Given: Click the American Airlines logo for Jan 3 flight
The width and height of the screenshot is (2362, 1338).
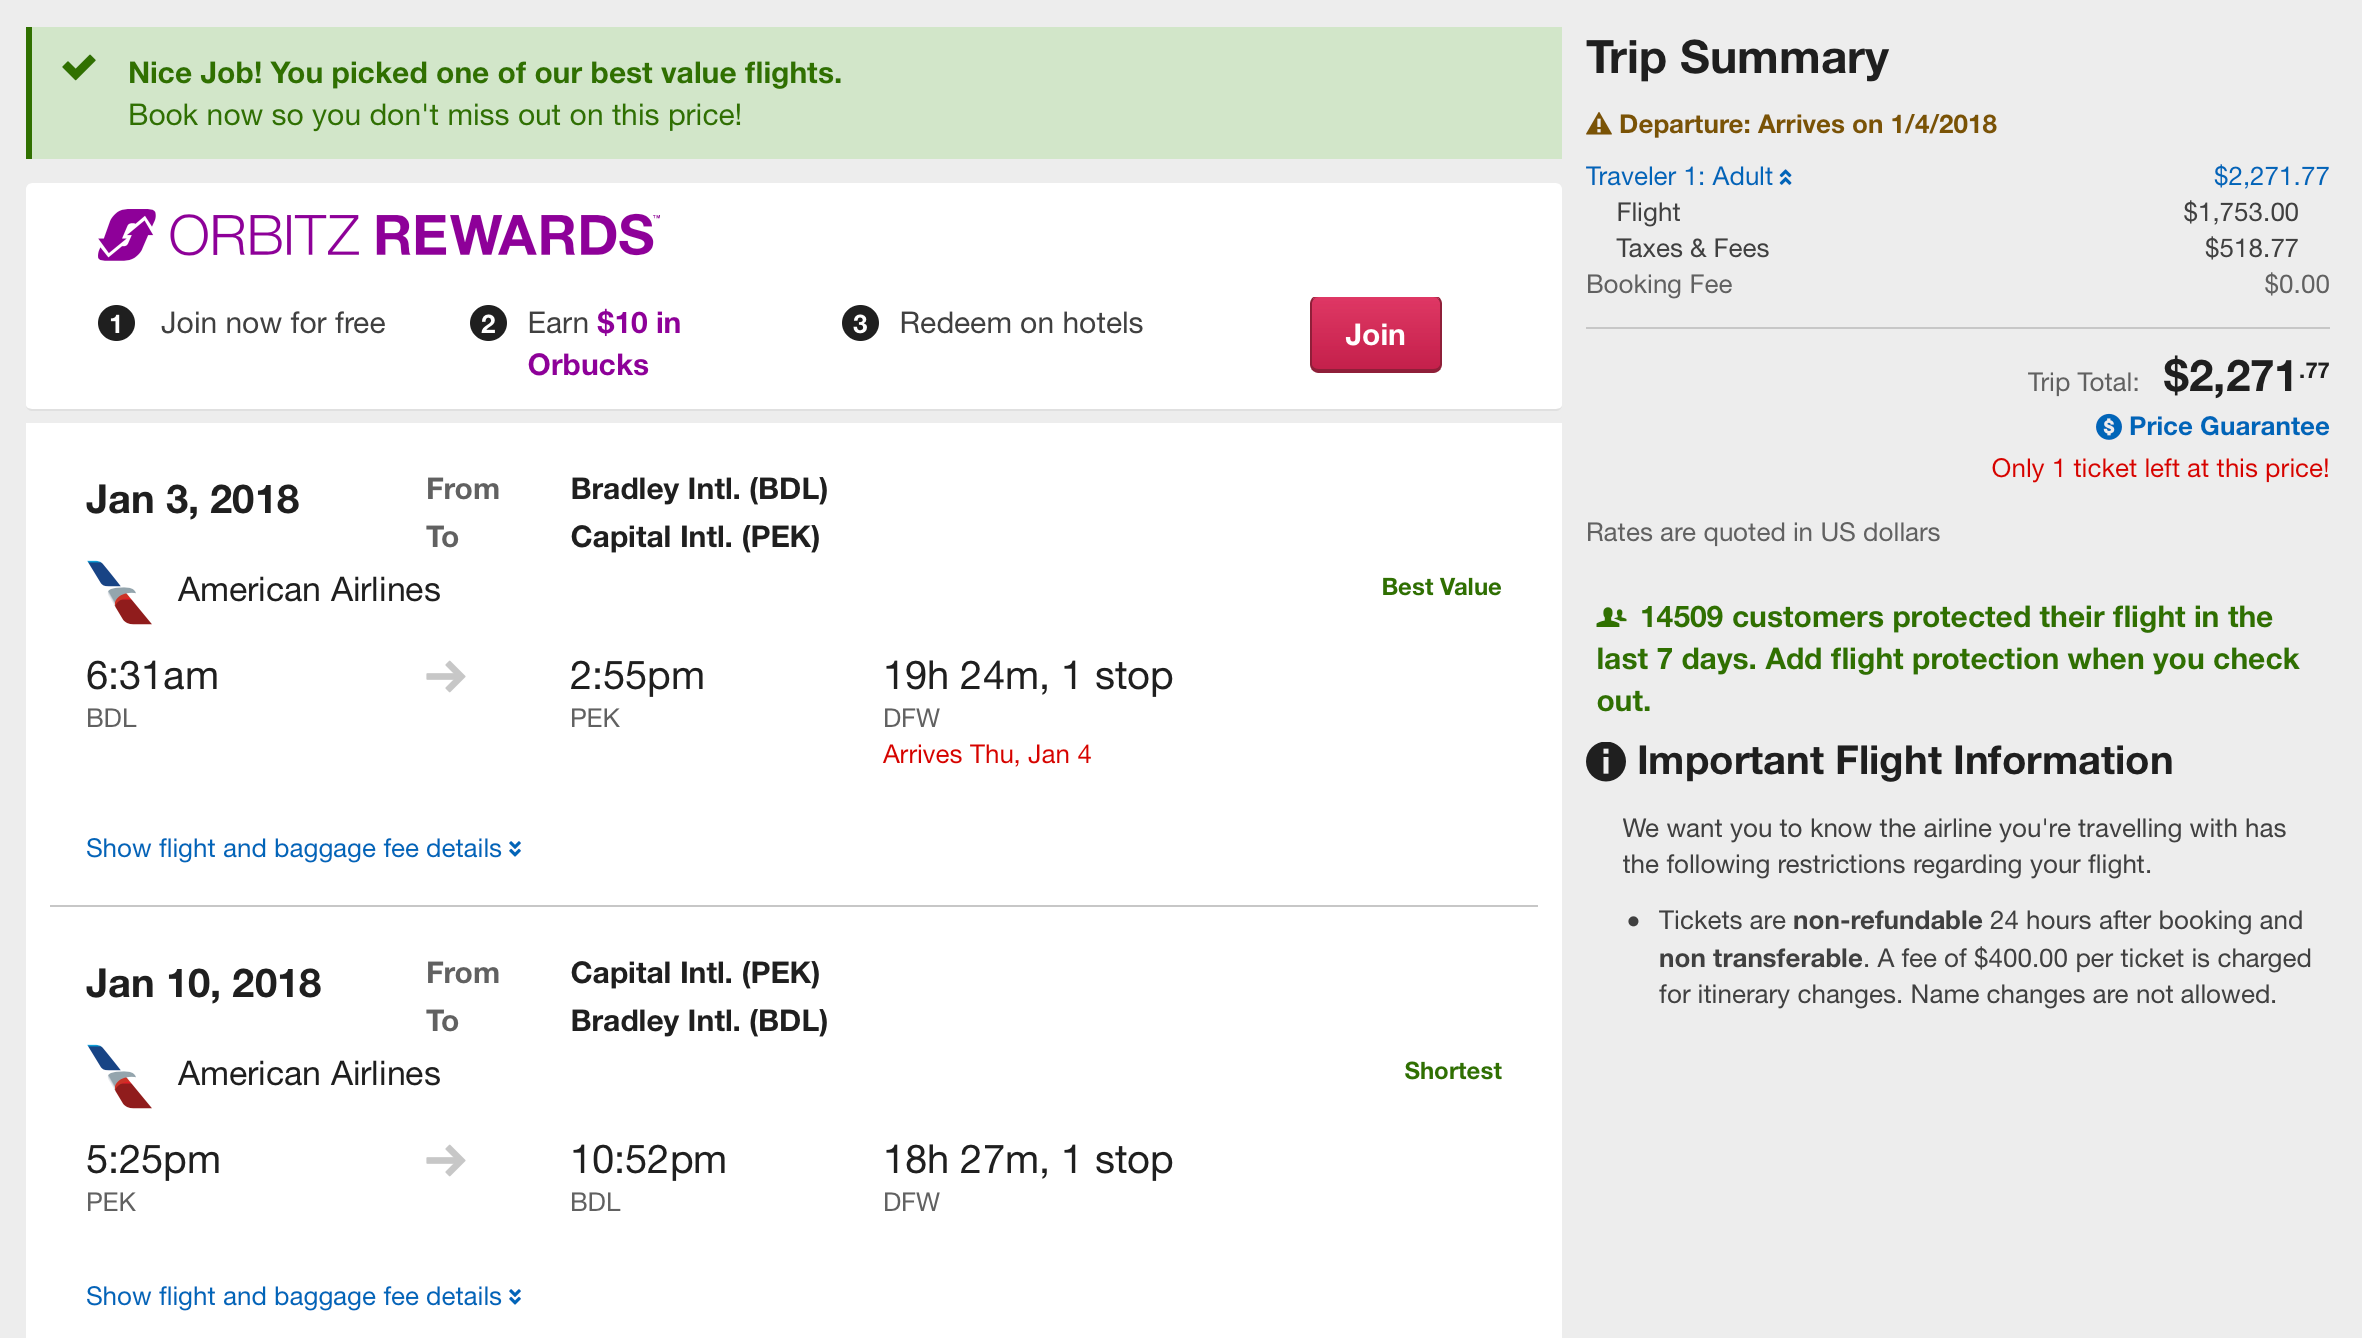Looking at the screenshot, I should (119, 592).
